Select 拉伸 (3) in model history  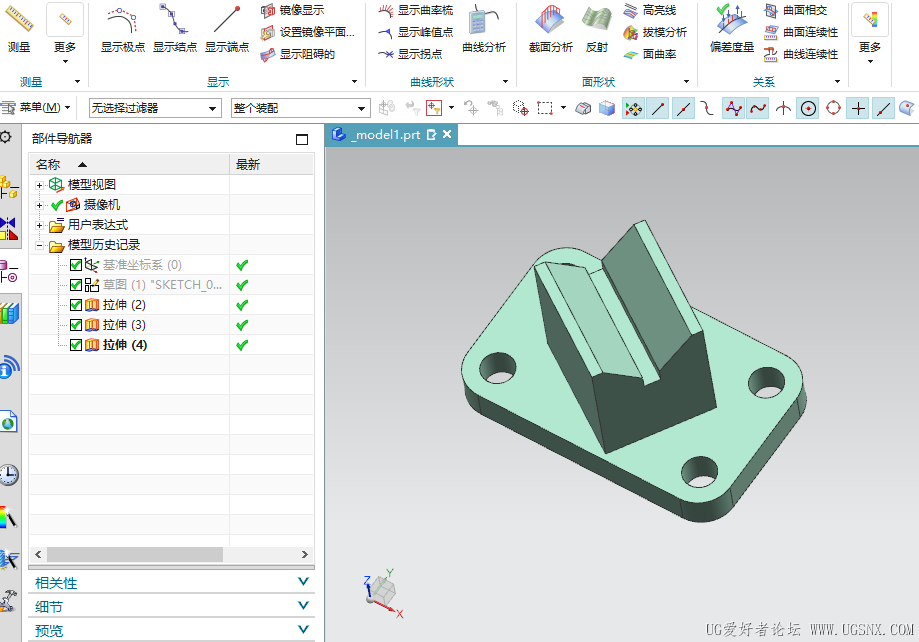click(124, 325)
